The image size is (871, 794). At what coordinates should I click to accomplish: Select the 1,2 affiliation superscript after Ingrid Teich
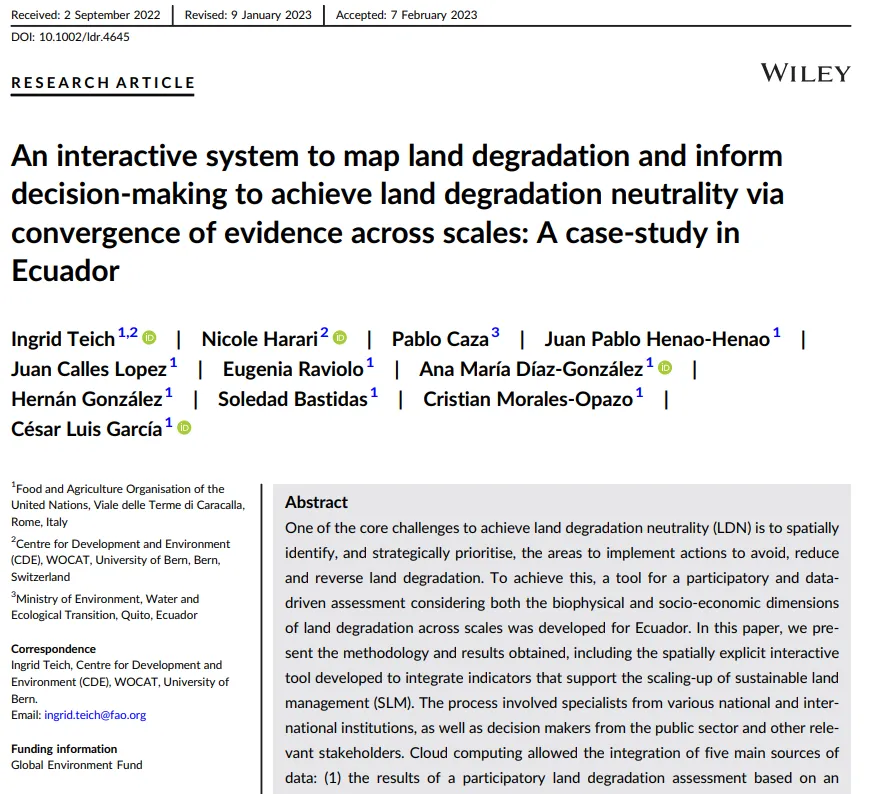(x=128, y=334)
